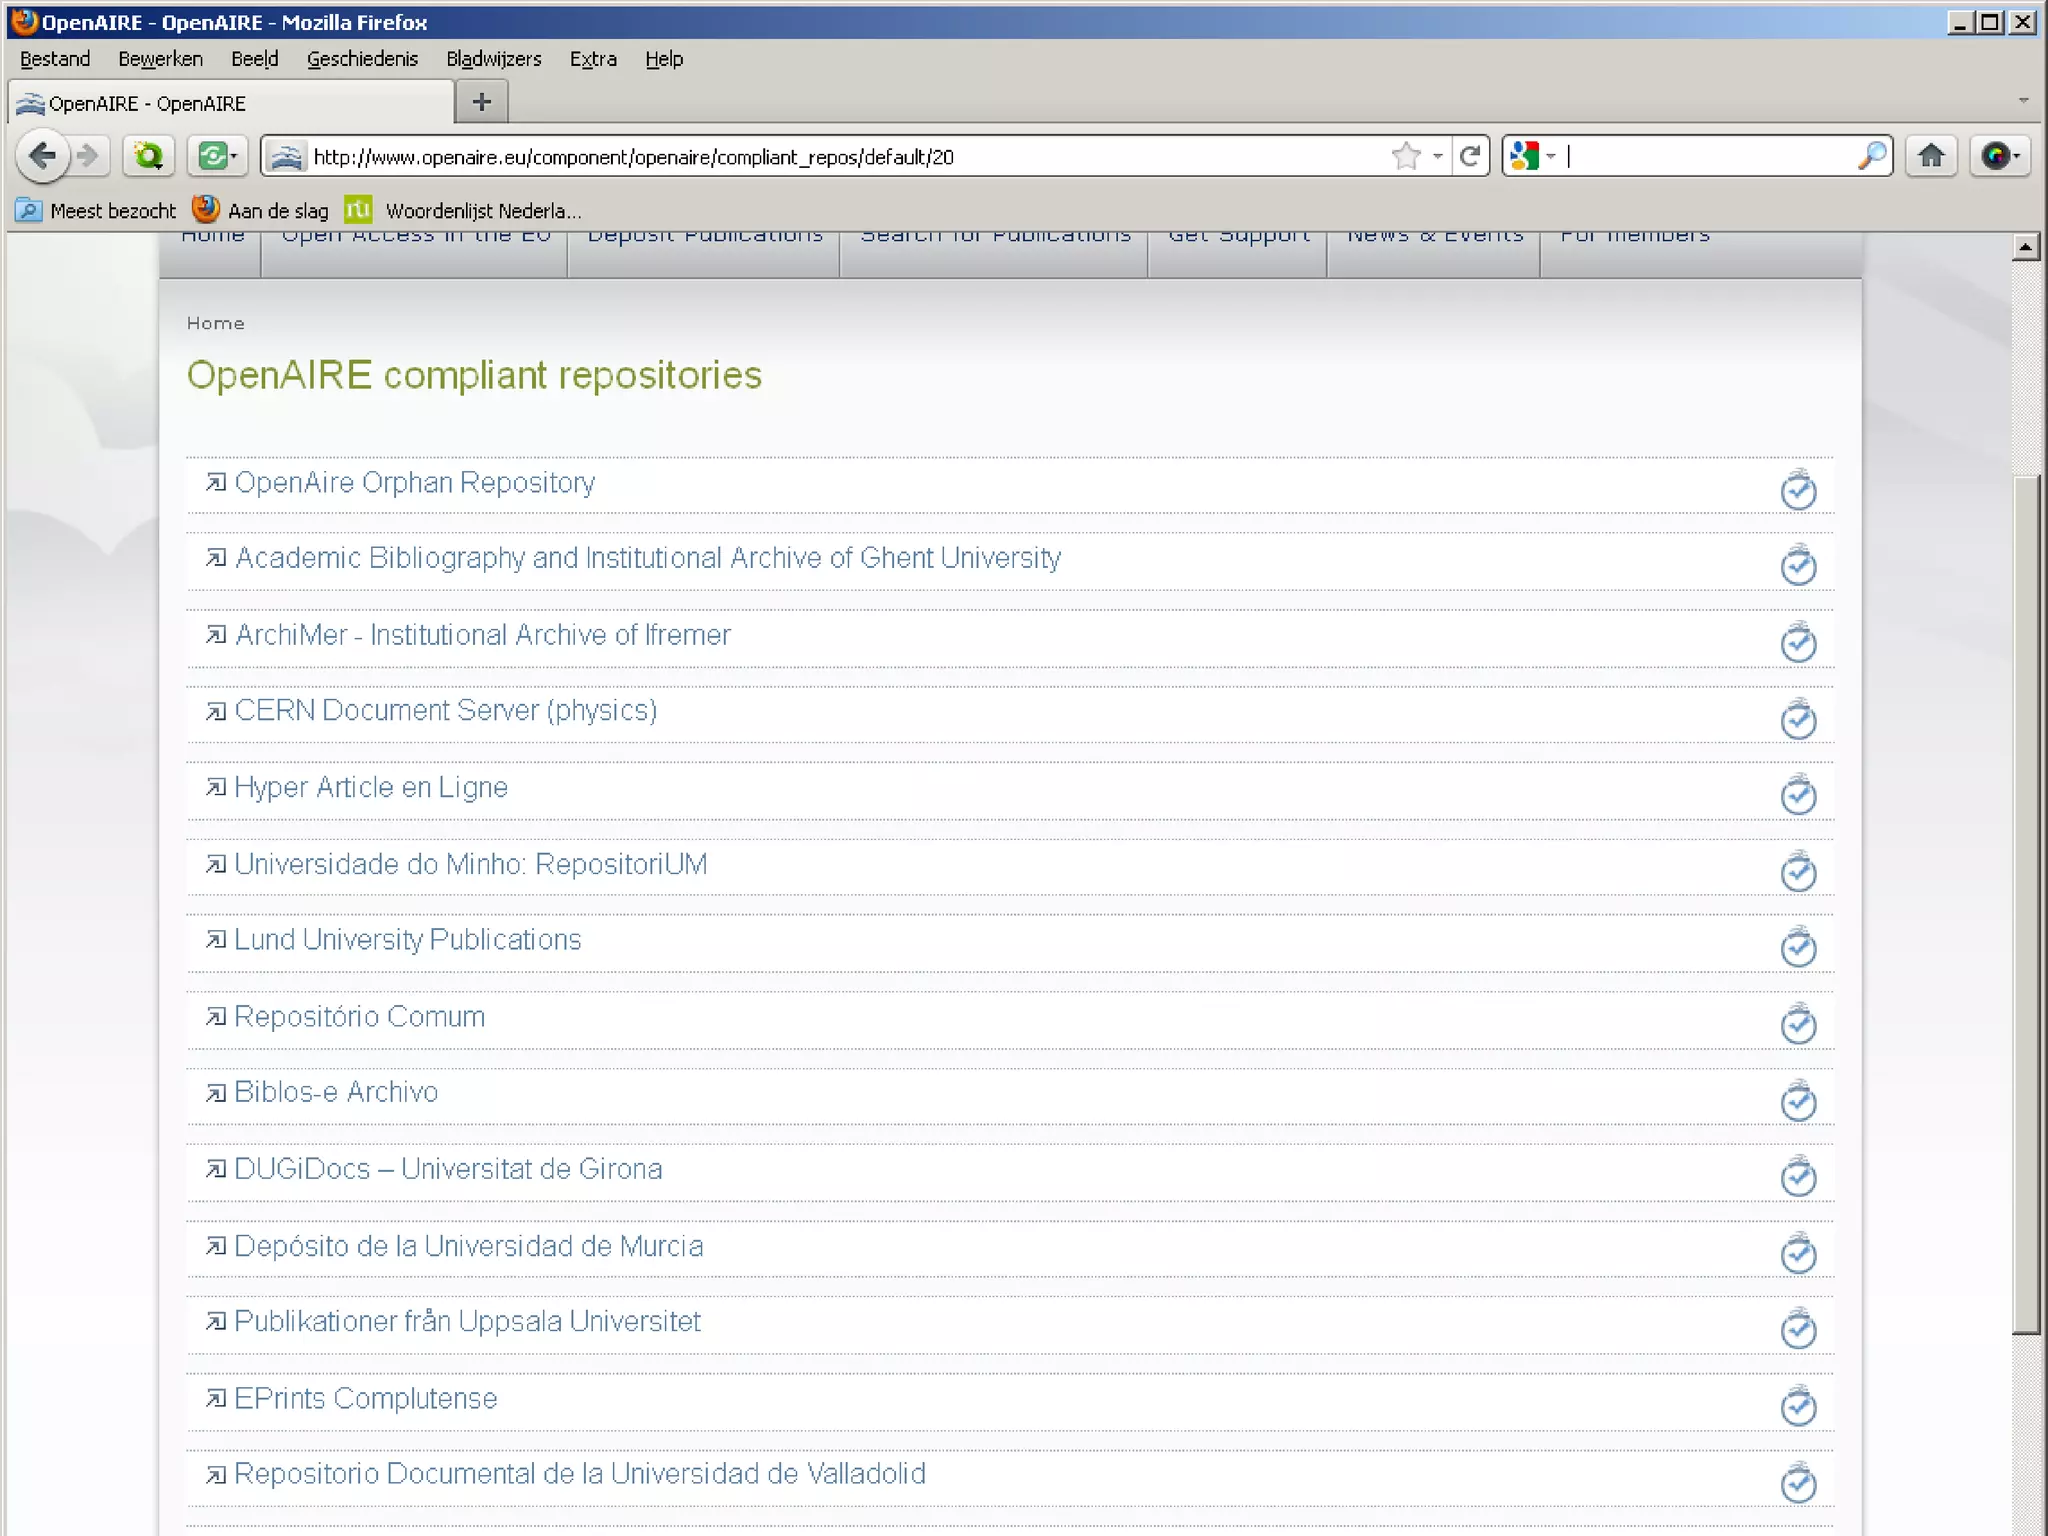
Task: Click check icon for Hyper Article en Ligne
Action: tap(1798, 794)
